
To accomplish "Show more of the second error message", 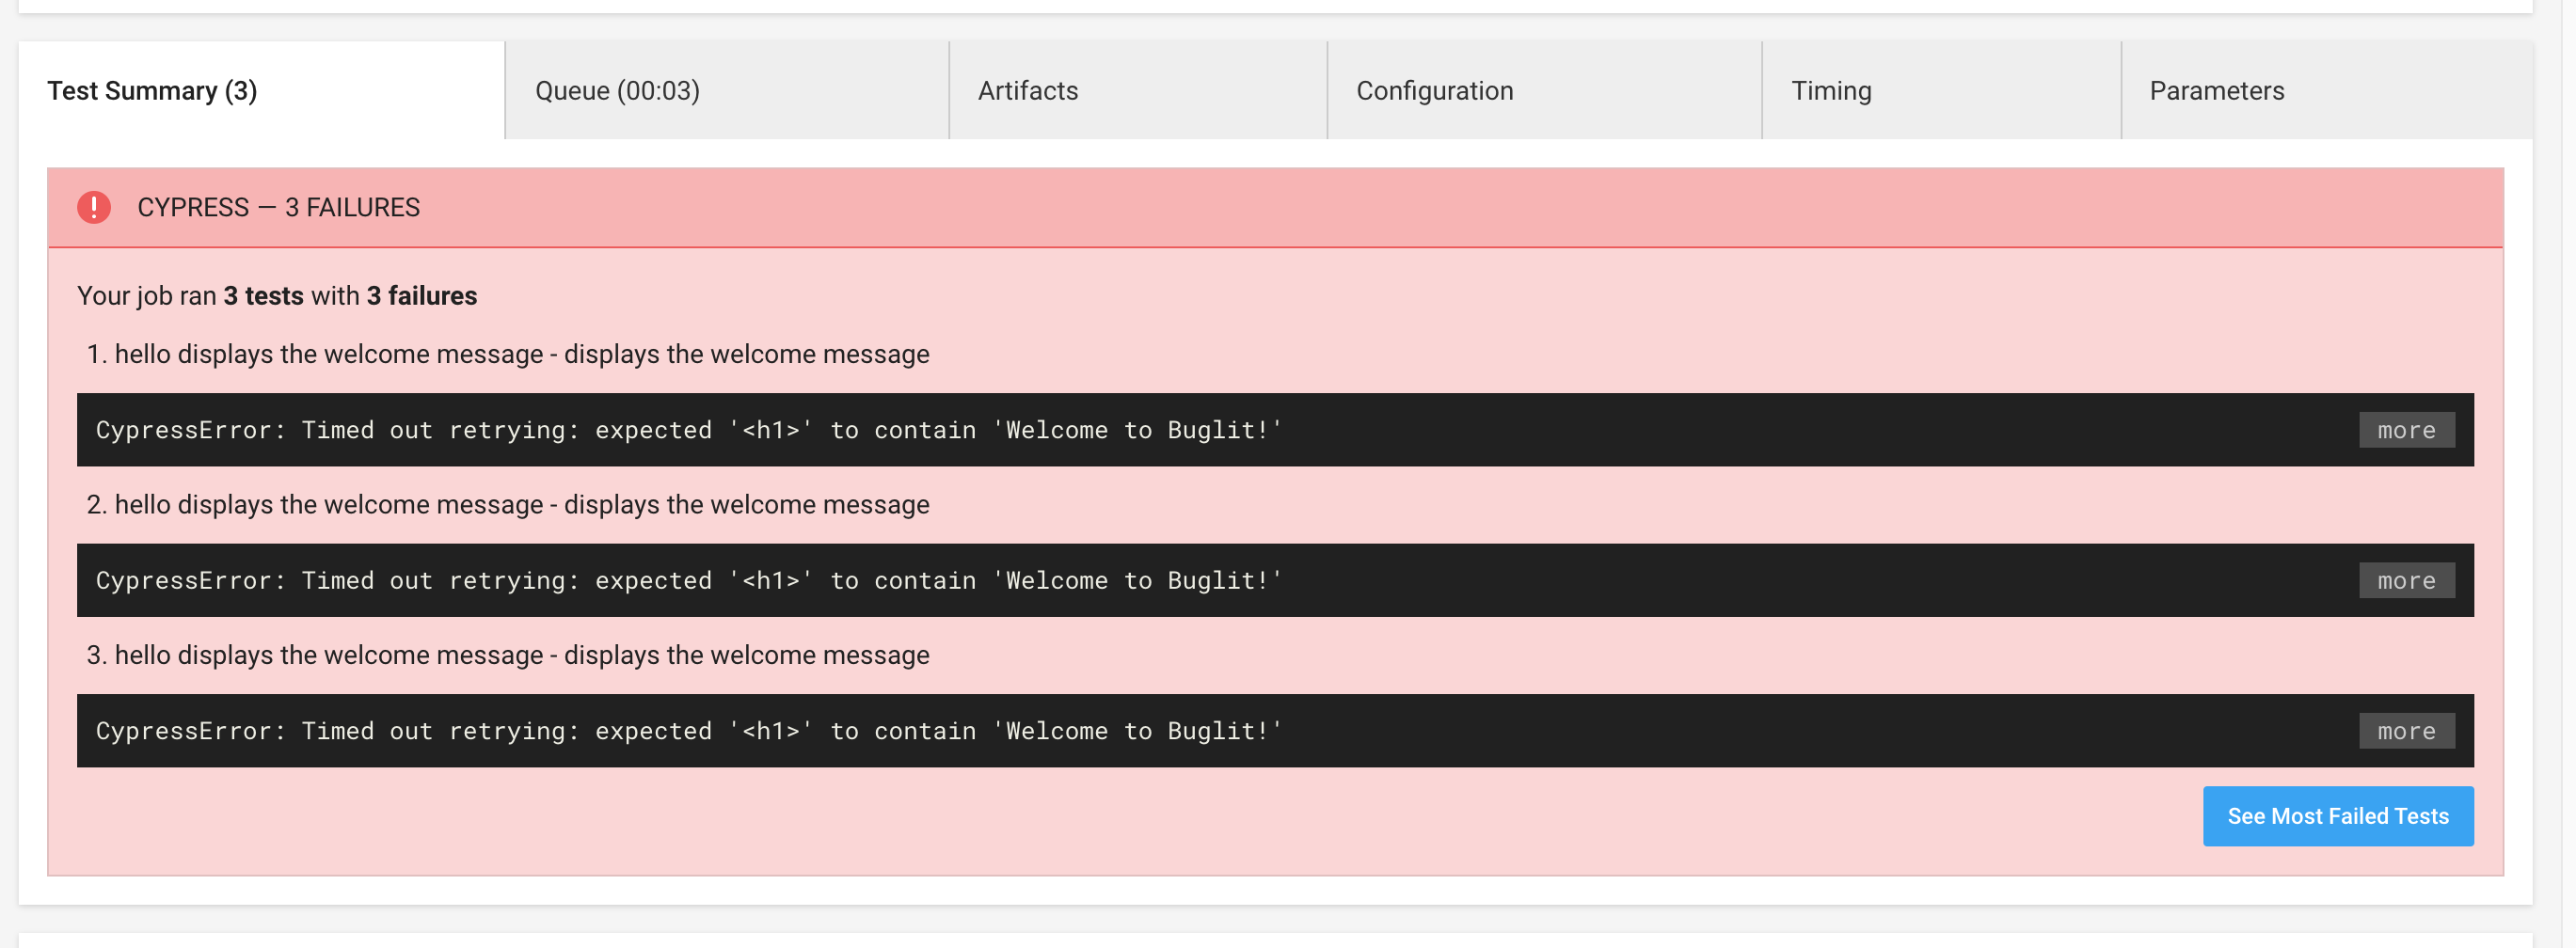I will pos(2405,580).
